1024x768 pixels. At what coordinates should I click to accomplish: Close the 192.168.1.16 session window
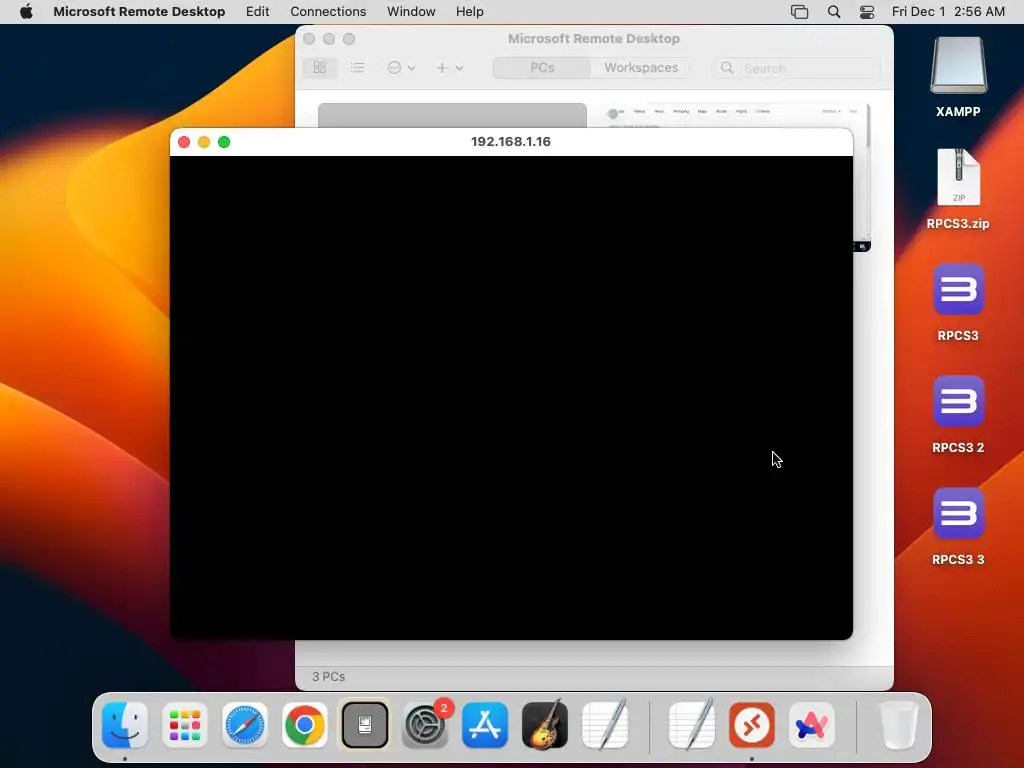click(x=184, y=142)
